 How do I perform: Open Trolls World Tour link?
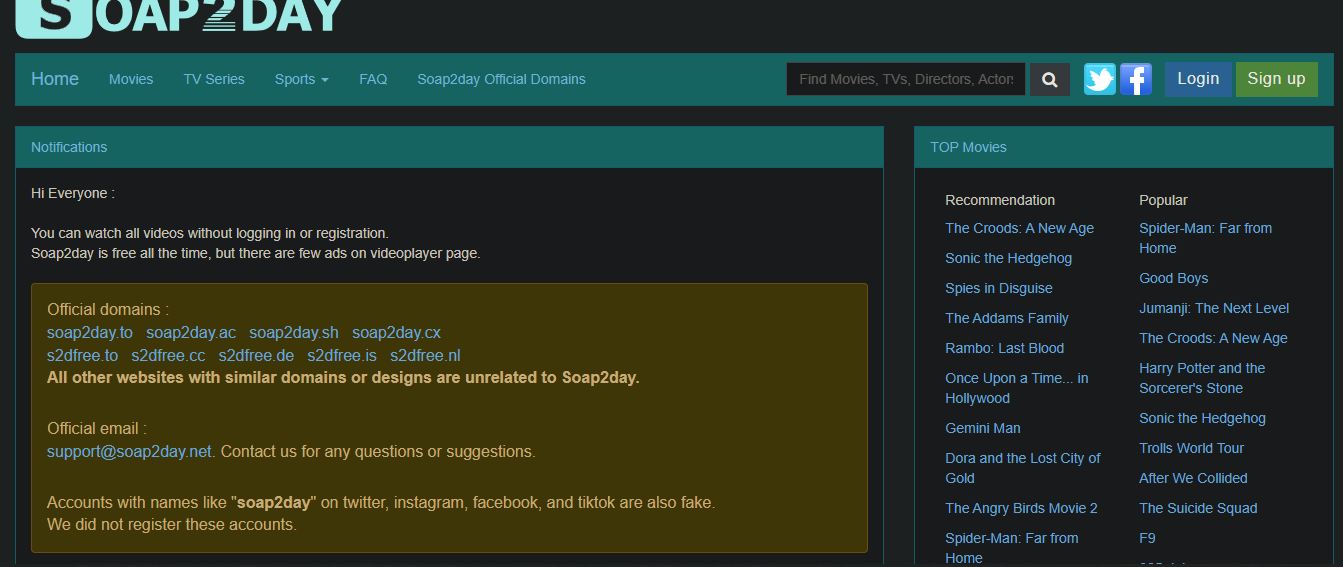[1191, 448]
